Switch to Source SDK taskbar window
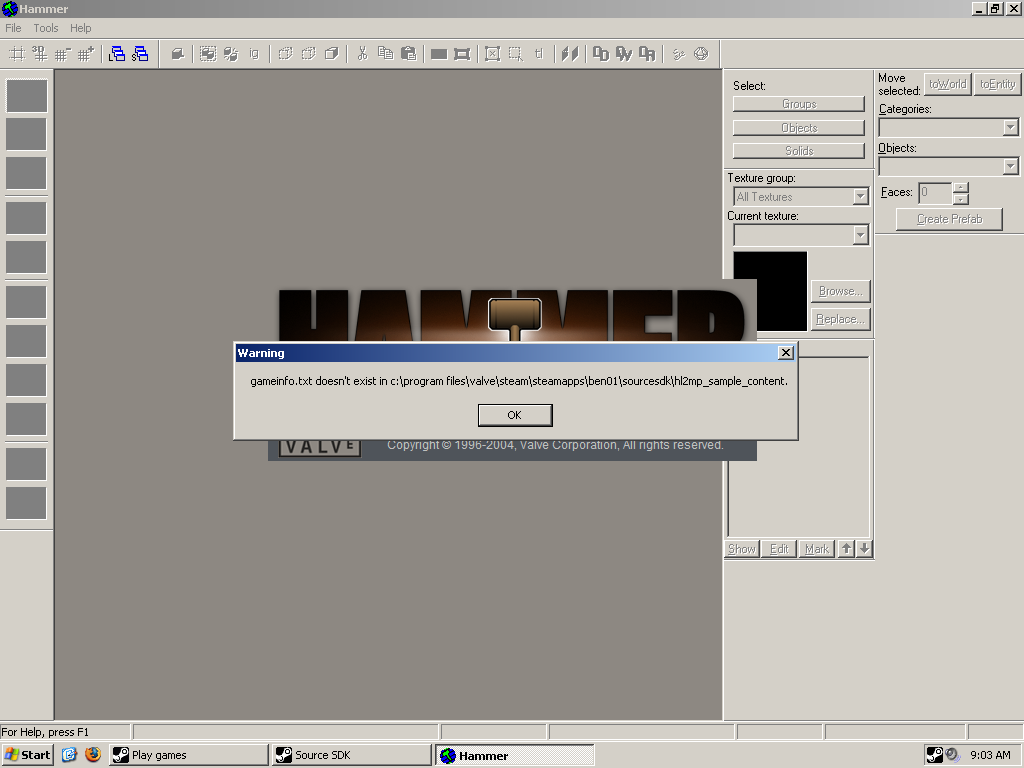Image resolution: width=1024 pixels, height=768 pixels. pyautogui.click(x=351, y=756)
